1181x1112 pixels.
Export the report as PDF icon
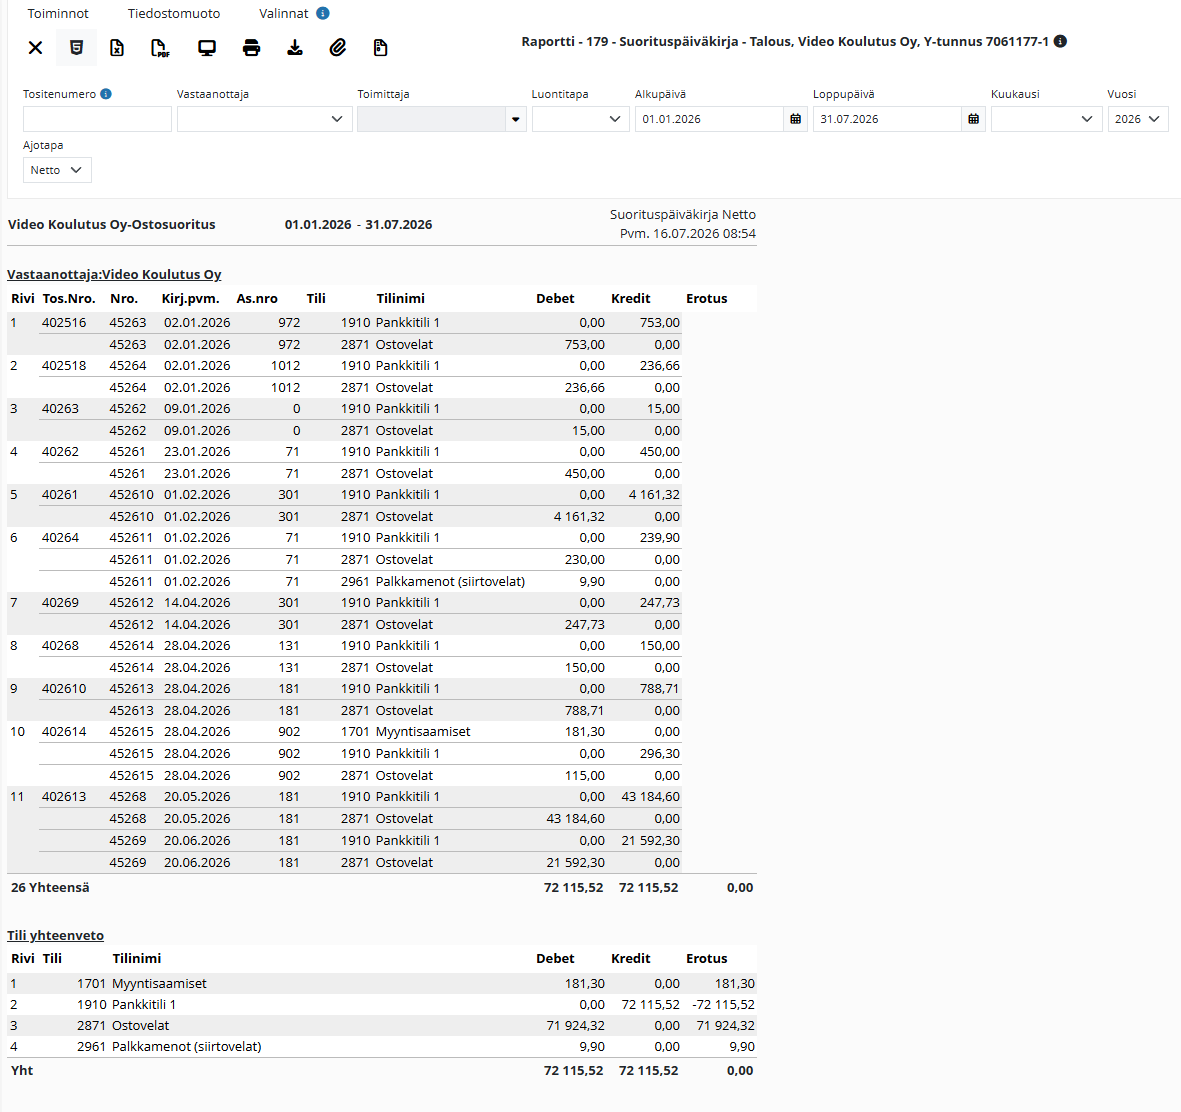click(x=160, y=48)
